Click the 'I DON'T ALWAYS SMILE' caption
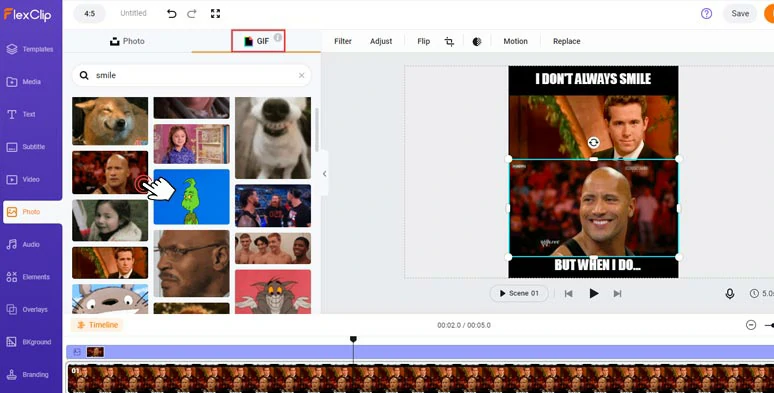This screenshot has height=393, width=774. [593, 79]
